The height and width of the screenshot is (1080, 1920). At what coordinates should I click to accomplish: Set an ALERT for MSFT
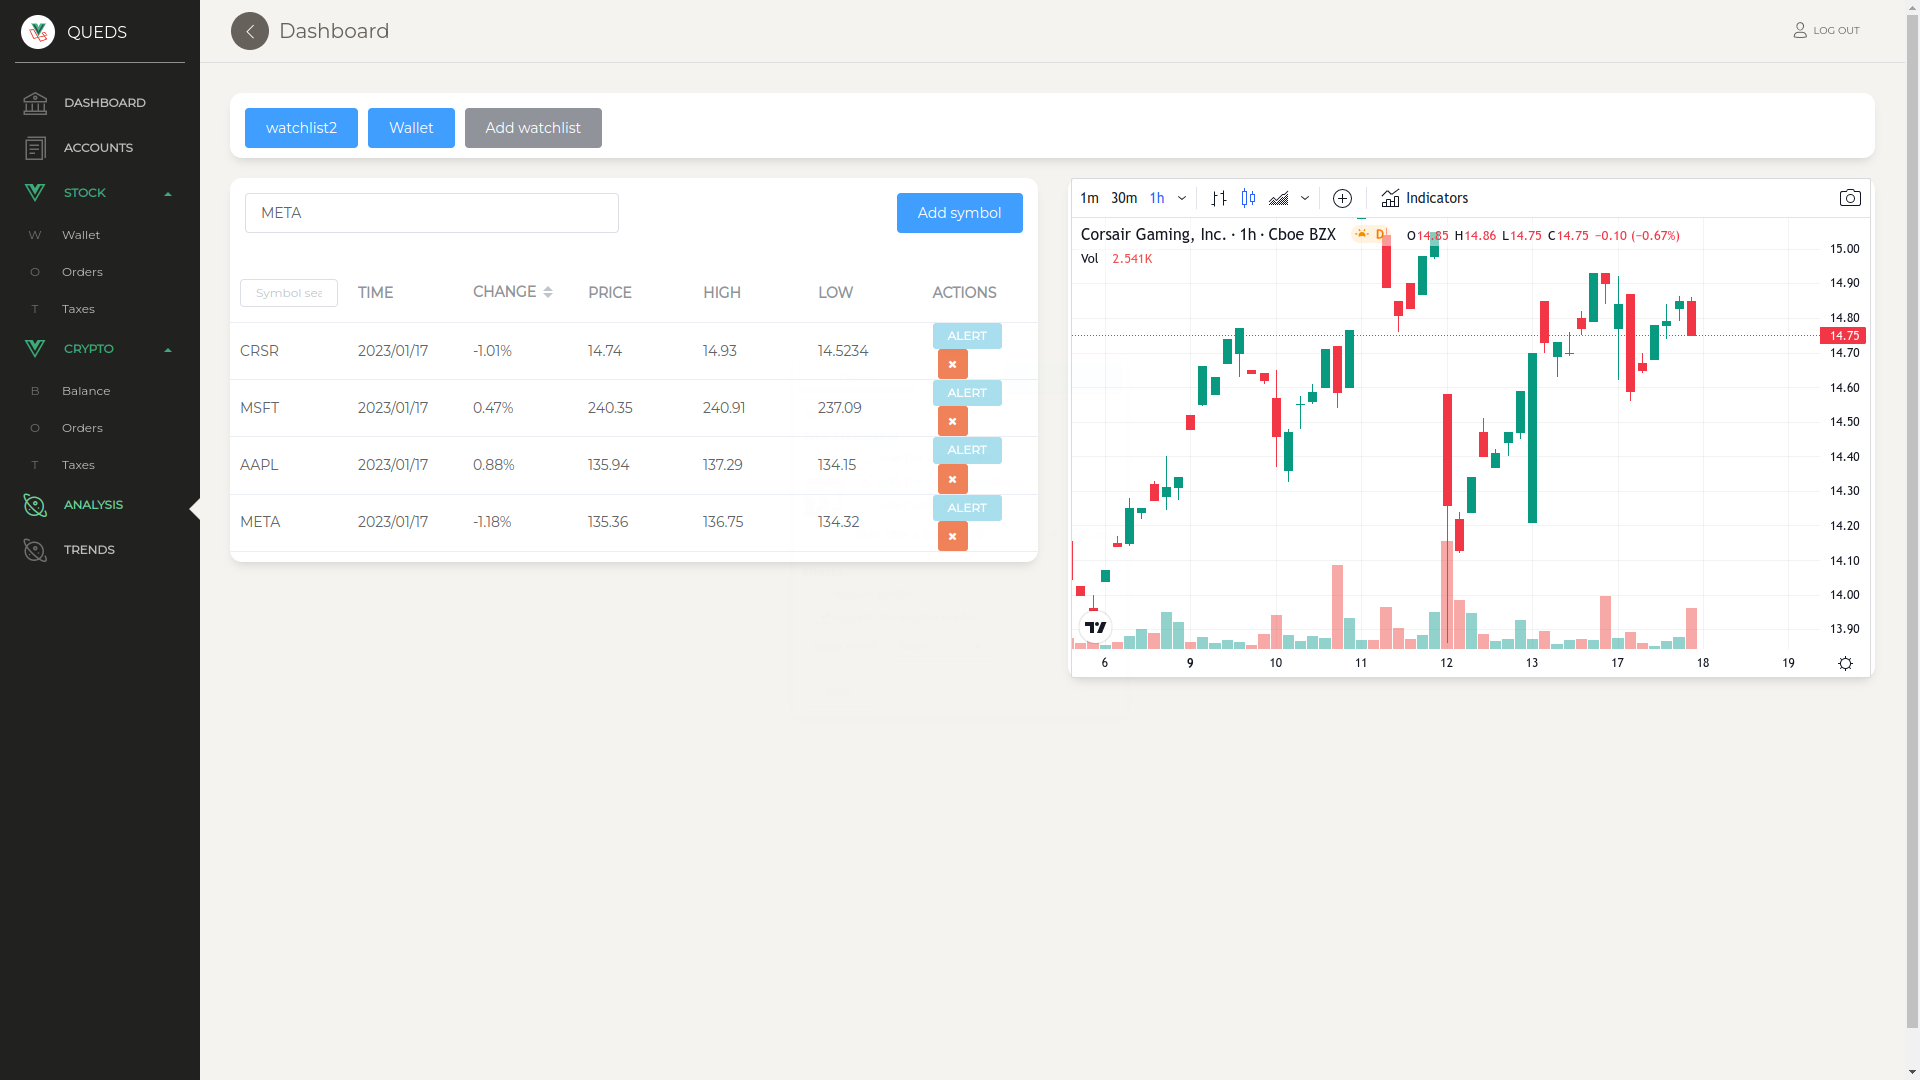coord(967,393)
